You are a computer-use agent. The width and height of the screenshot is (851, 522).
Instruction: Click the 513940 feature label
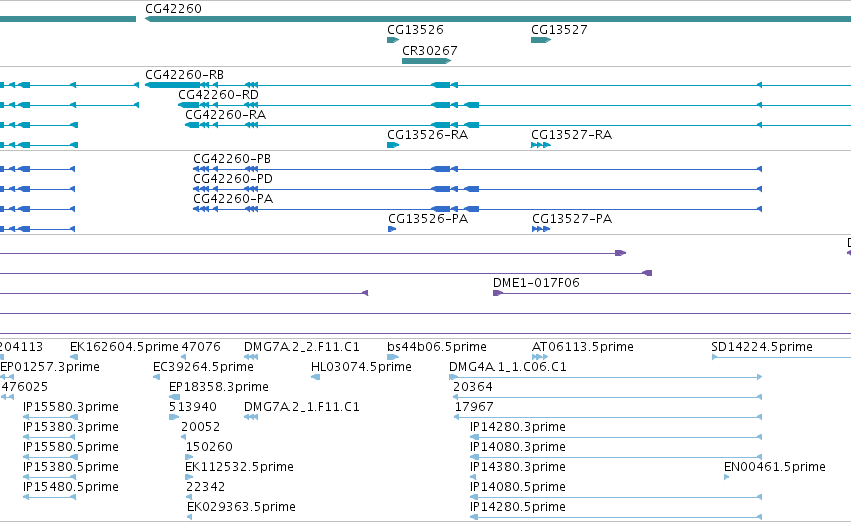pos(193,407)
